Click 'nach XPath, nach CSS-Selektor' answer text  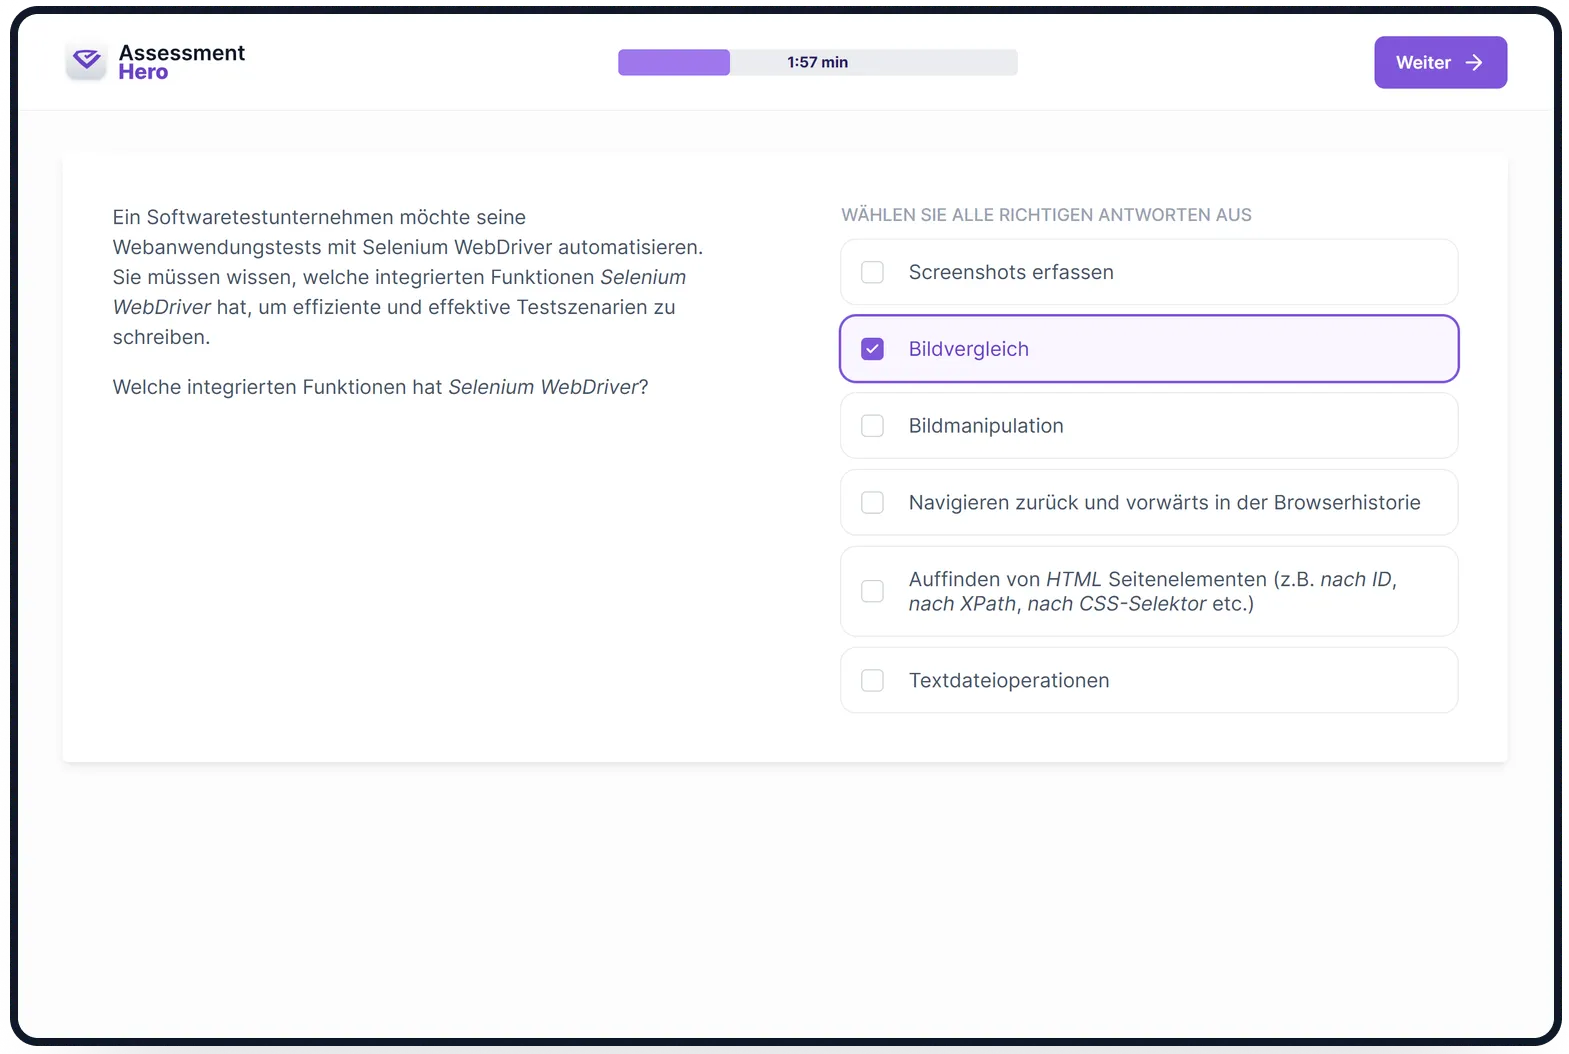point(1057,604)
